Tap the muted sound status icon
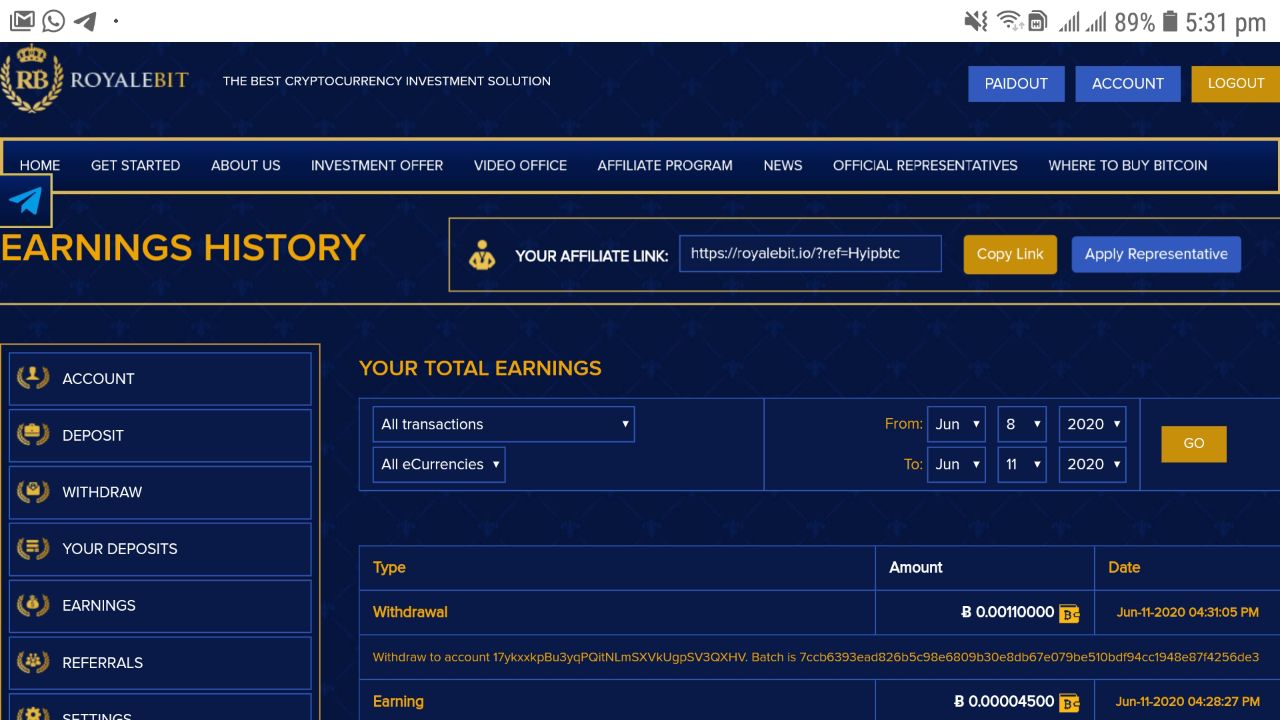The image size is (1280, 720). coord(976,21)
